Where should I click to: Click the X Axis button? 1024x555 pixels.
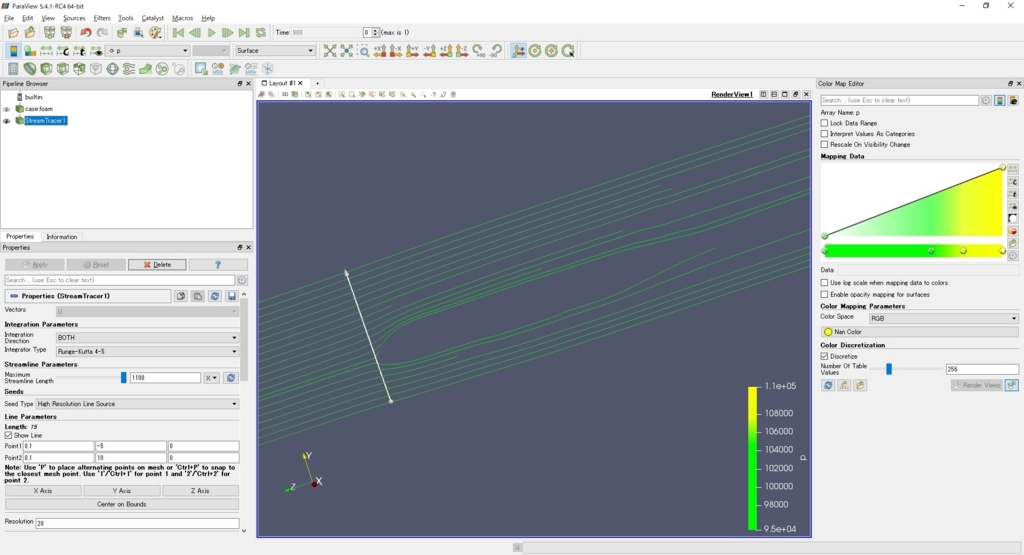(43, 491)
